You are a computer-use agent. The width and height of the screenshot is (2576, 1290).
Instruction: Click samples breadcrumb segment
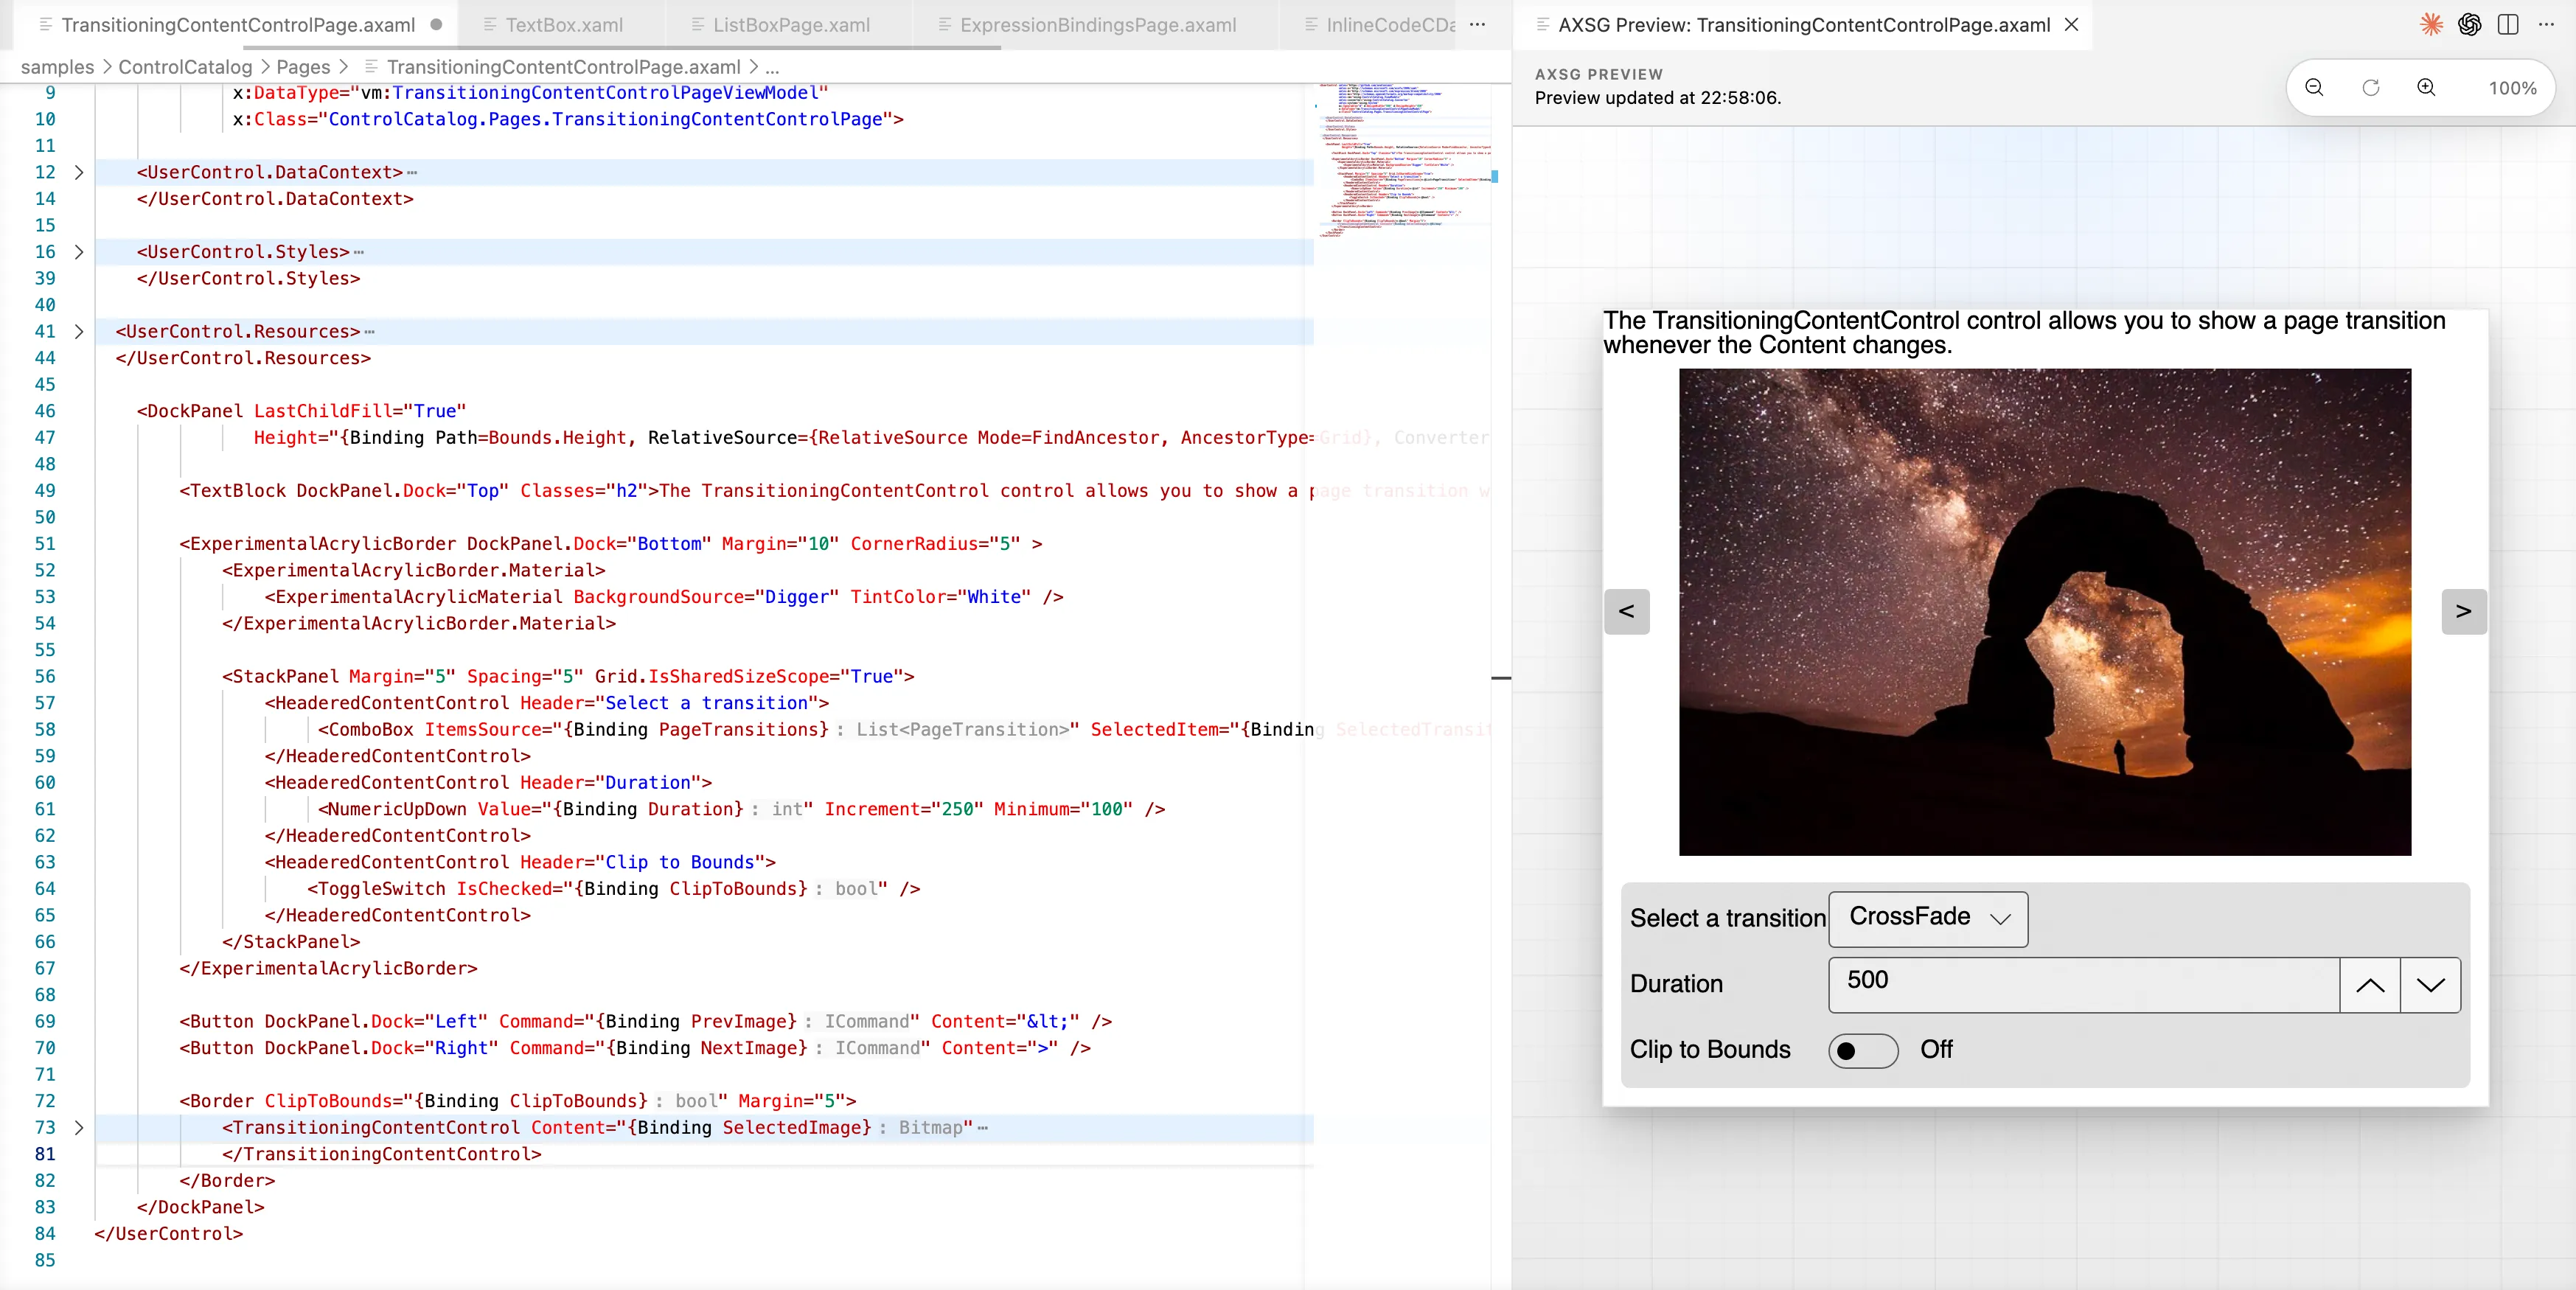pyautogui.click(x=57, y=67)
